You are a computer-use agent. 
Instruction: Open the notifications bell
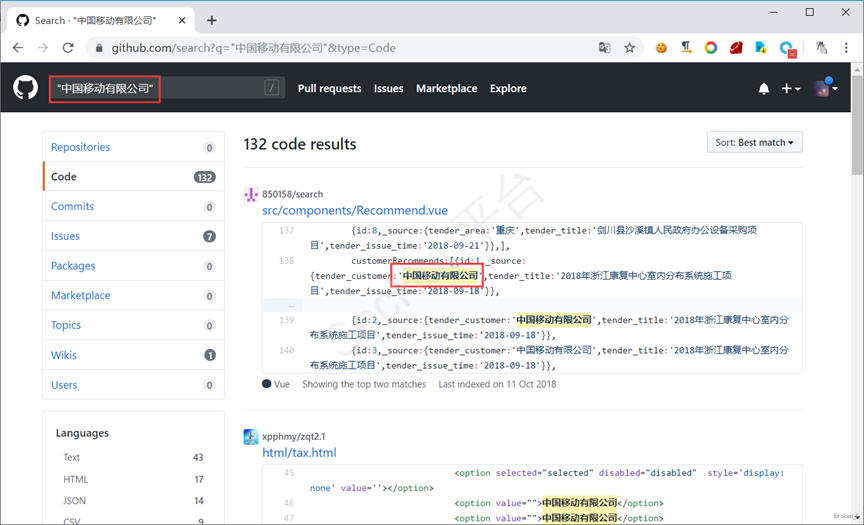[764, 89]
